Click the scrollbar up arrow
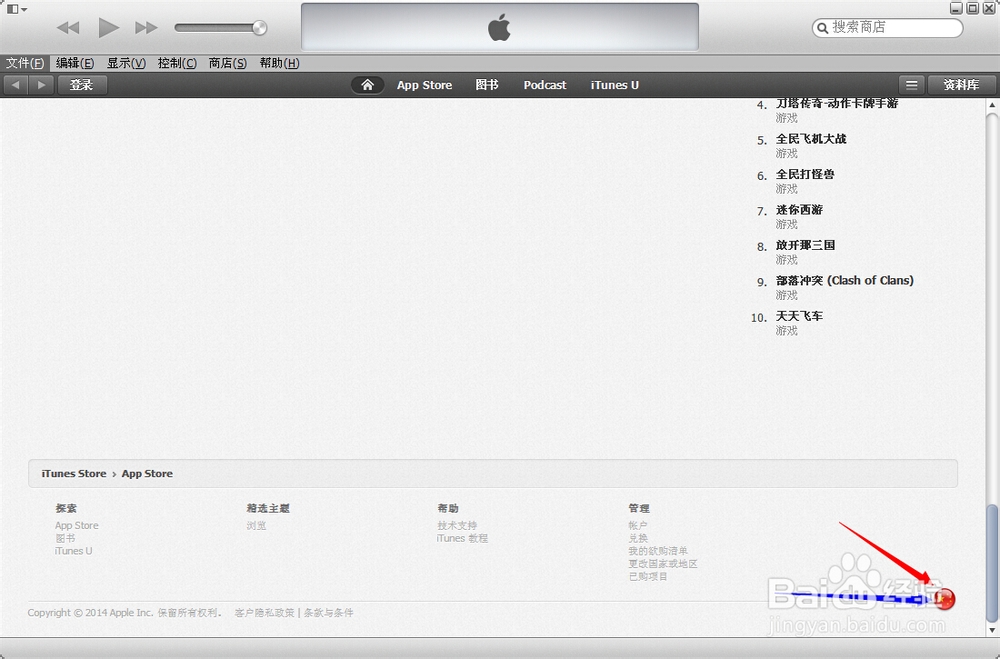The width and height of the screenshot is (1000, 659). point(992,105)
